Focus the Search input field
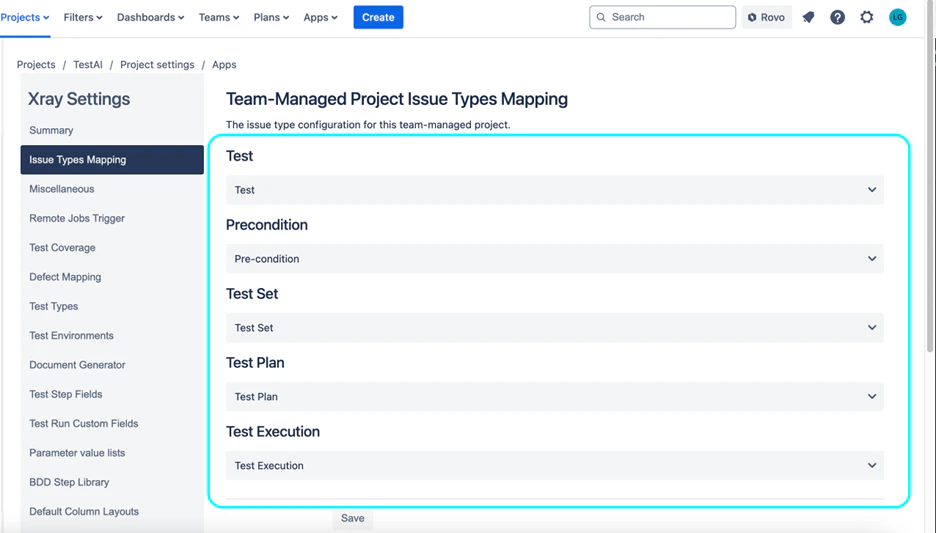 point(662,17)
